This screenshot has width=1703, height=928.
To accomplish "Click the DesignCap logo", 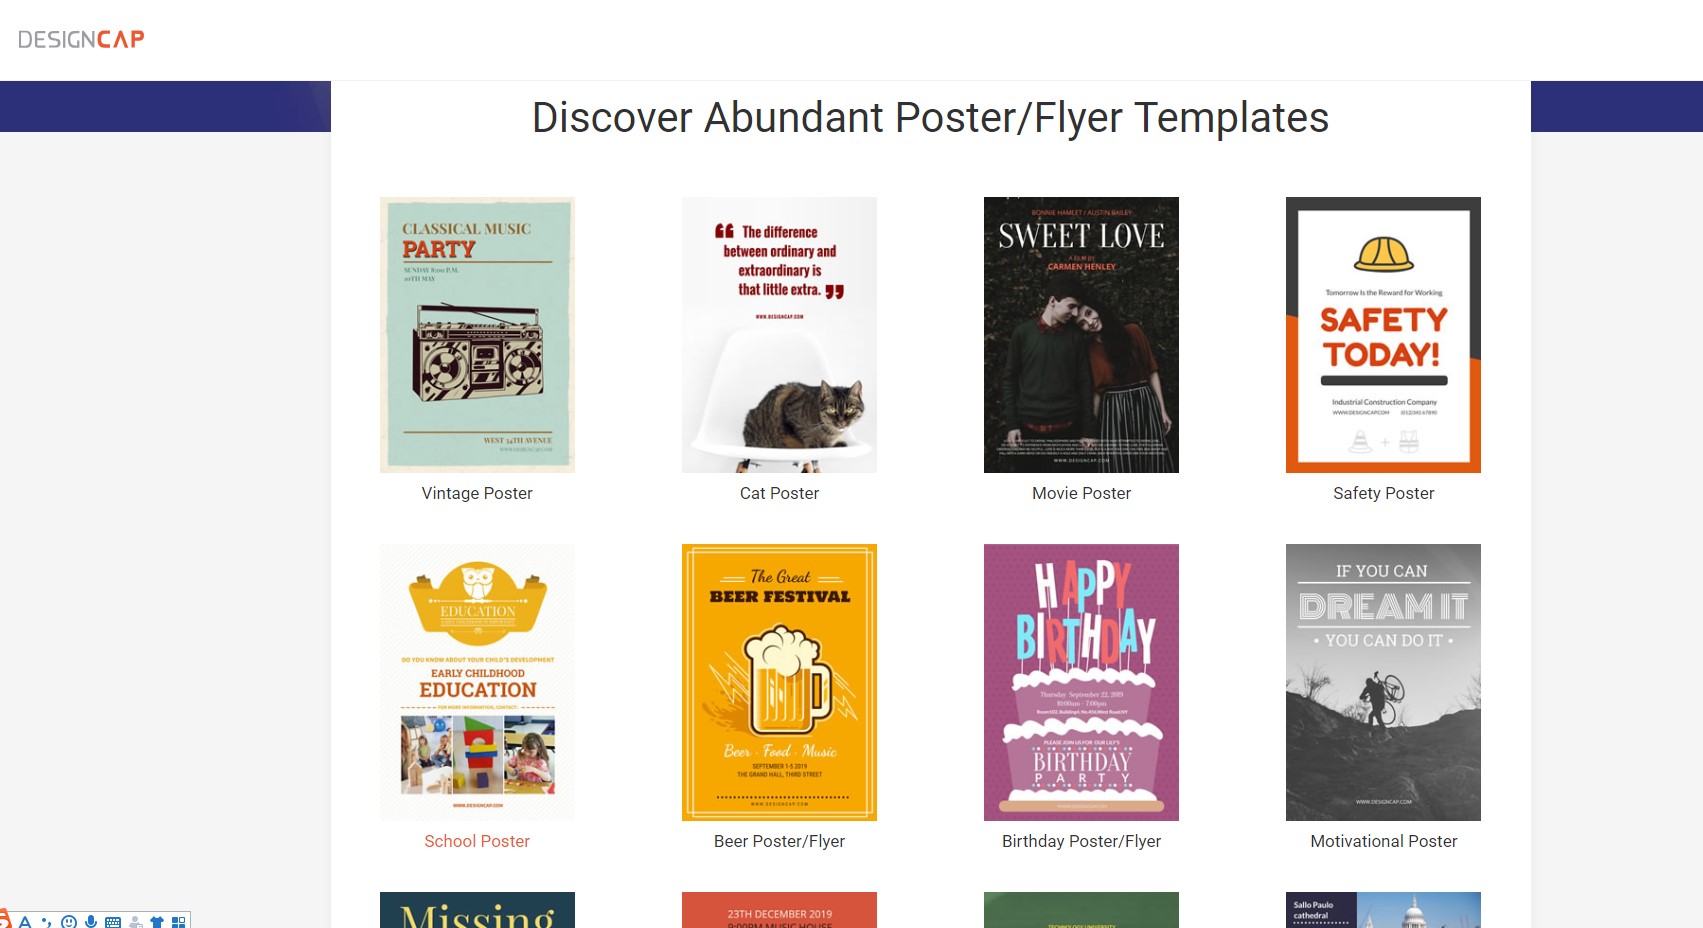I will pos(81,39).
